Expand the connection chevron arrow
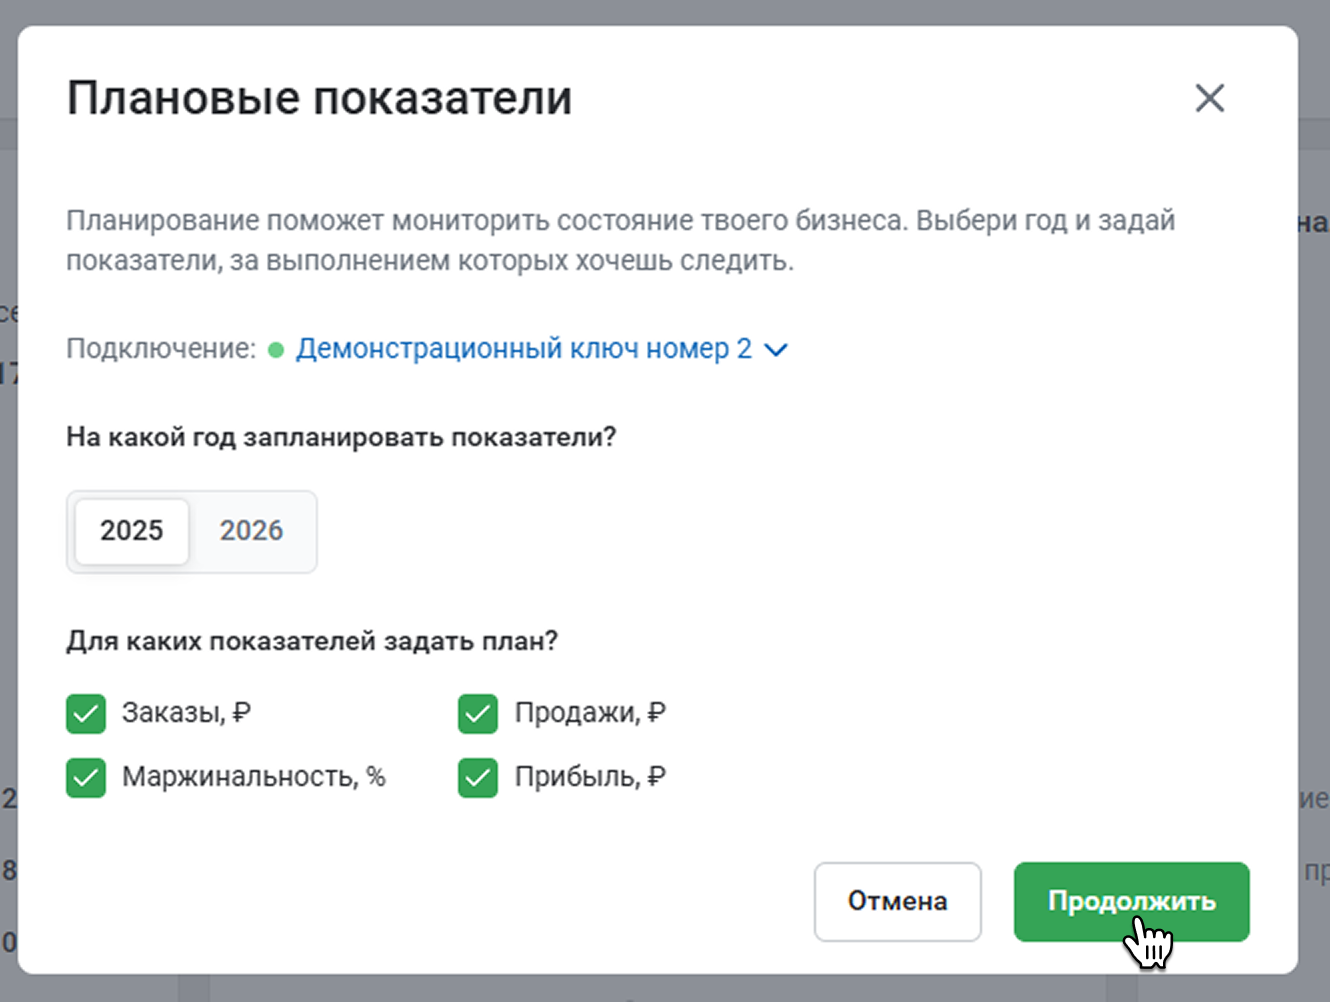The width and height of the screenshot is (1330, 1002). coord(776,349)
